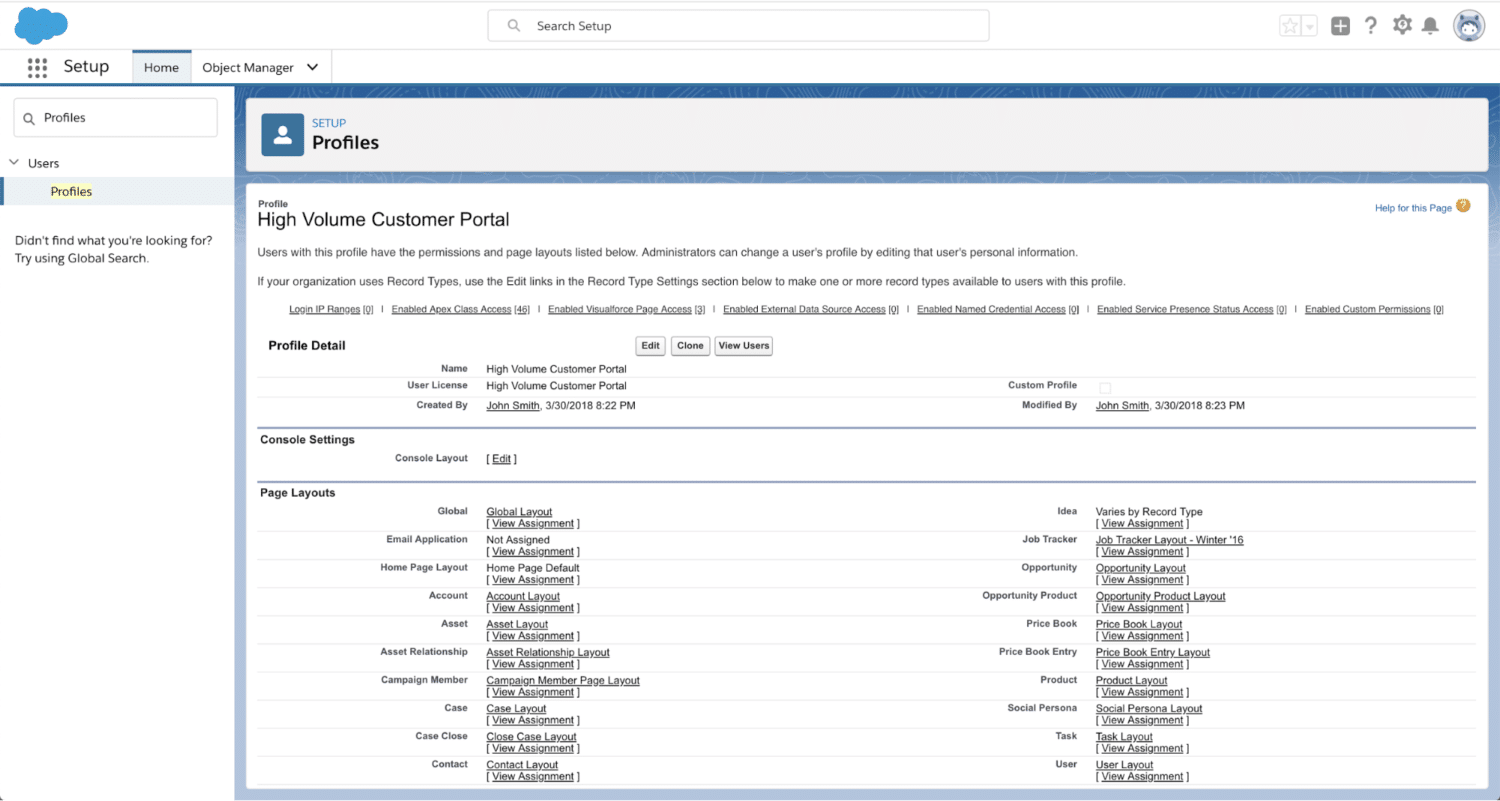1500x801 pixels.
Task: Click the blue Profiles setup page icon
Action: click(x=283, y=134)
